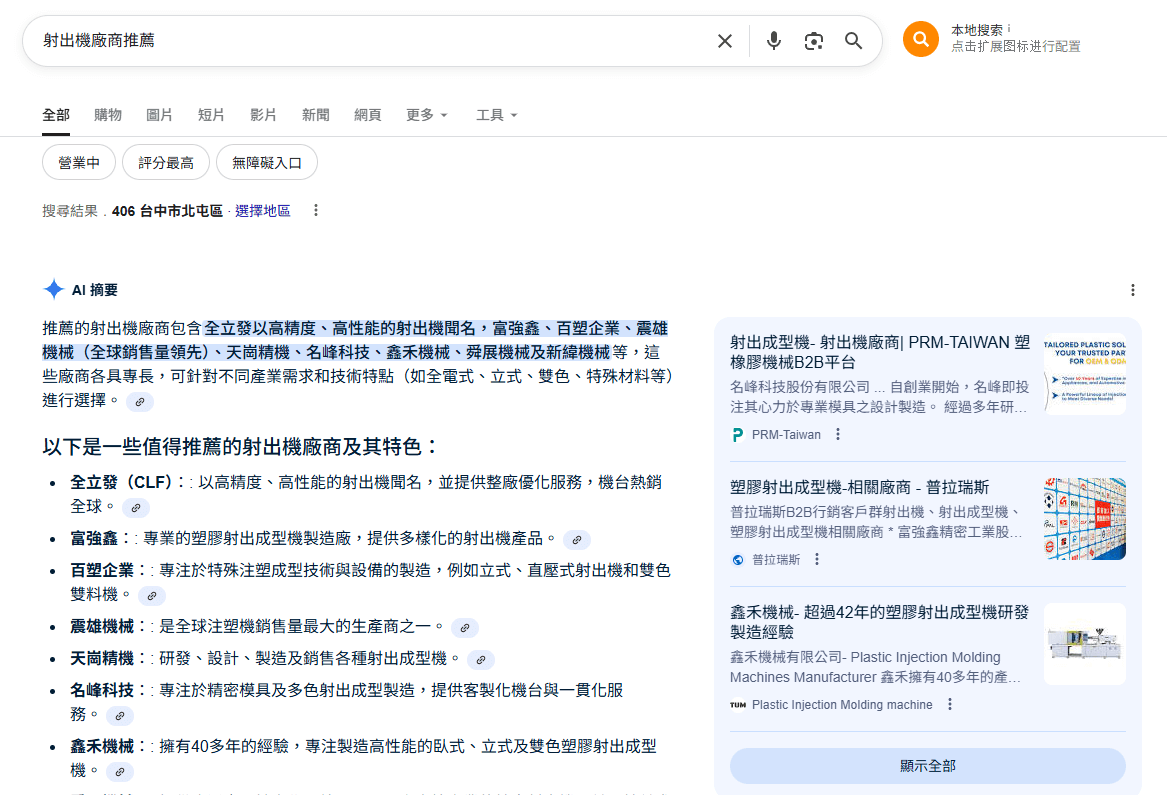Open three-dot menu beside PRM-Taiwan source
This screenshot has height=795, width=1167.
click(x=838, y=435)
